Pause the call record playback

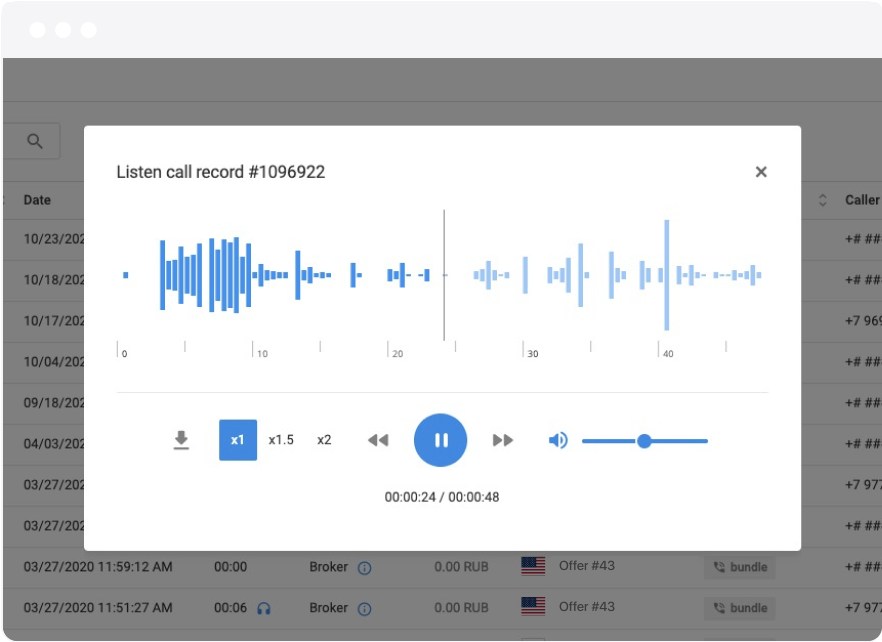pyautogui.click(x=440, y=440)
